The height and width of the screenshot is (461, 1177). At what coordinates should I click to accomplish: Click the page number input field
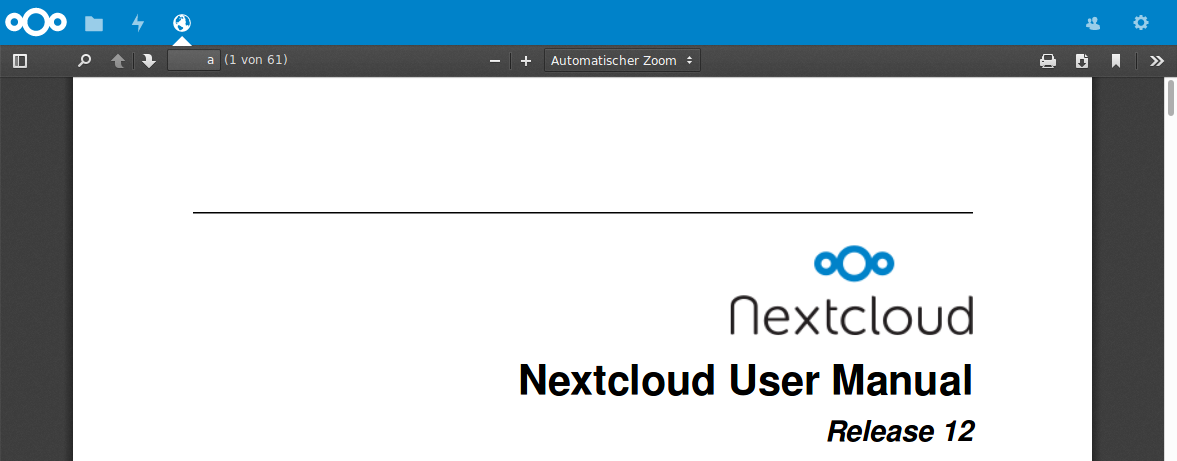point(193,61)
